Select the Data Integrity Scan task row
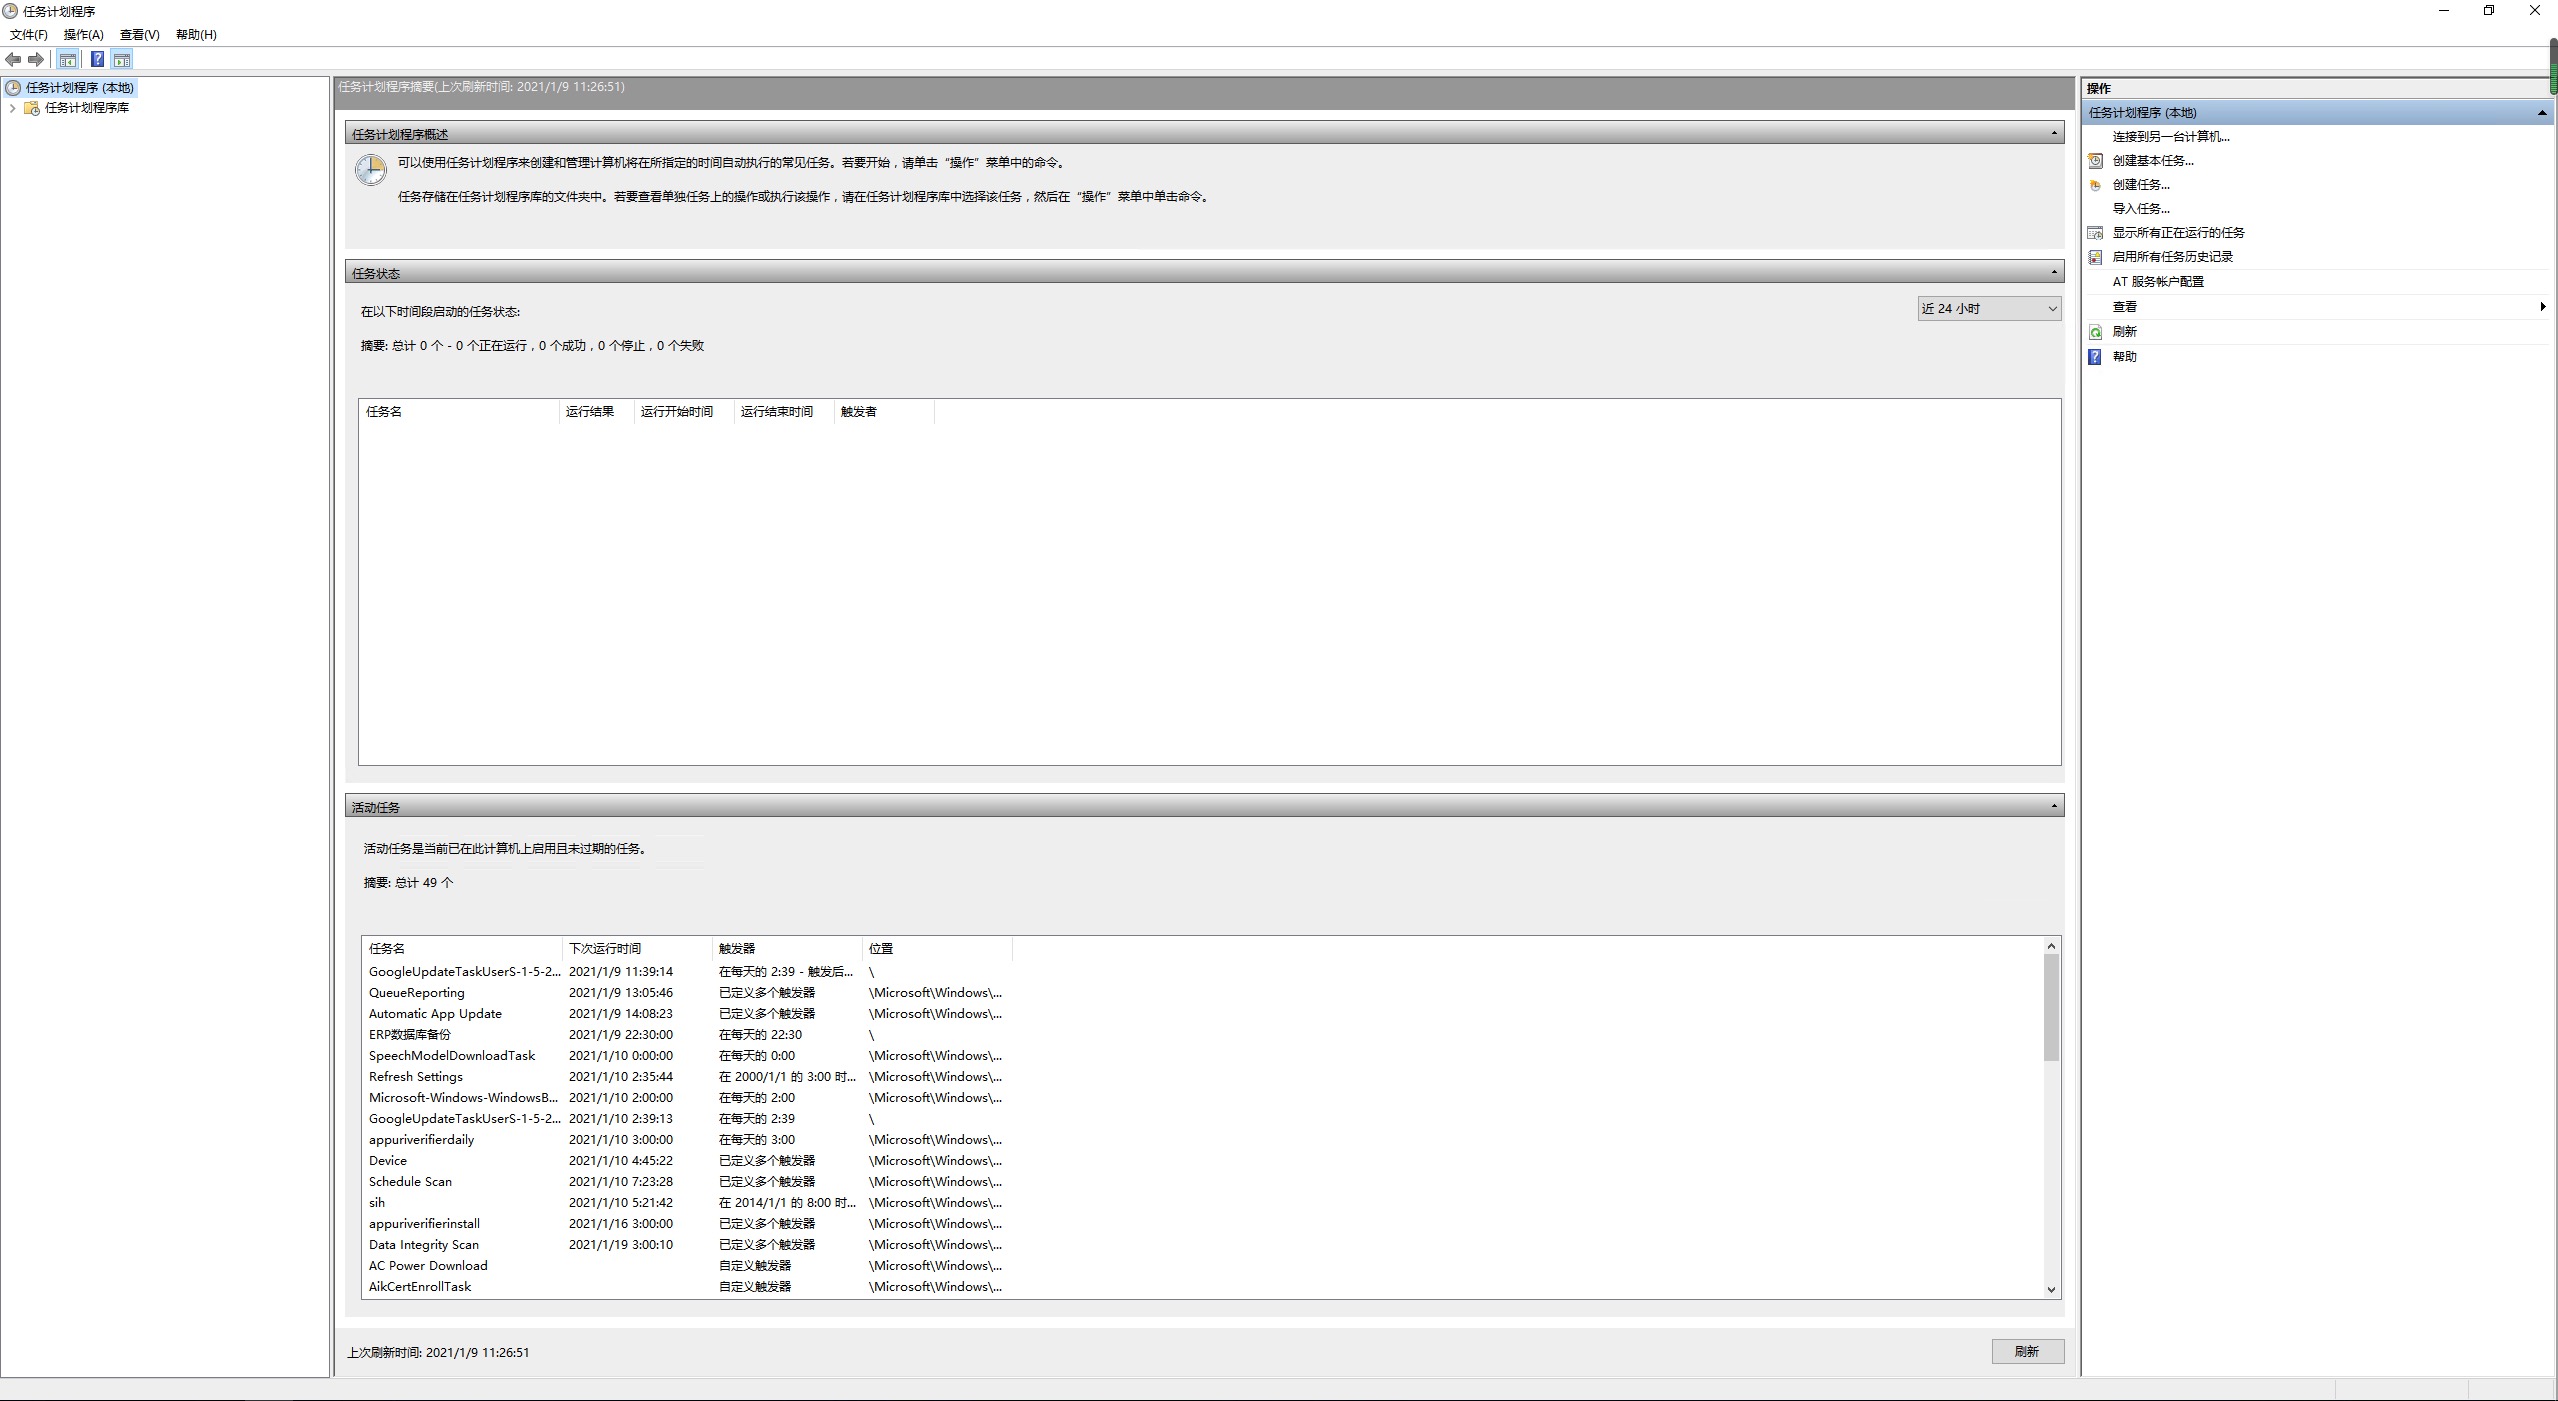The height and width of the screenshot is (1401, 2558). pos(687,1245)
